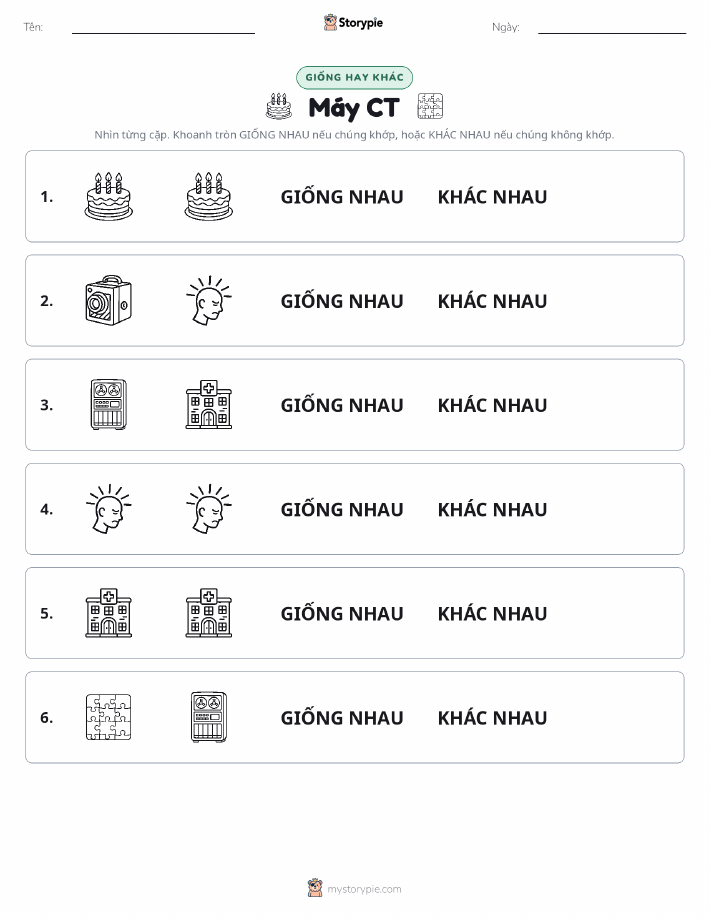Select GIỐNG NHAU for row 1

tap(342, 197)
